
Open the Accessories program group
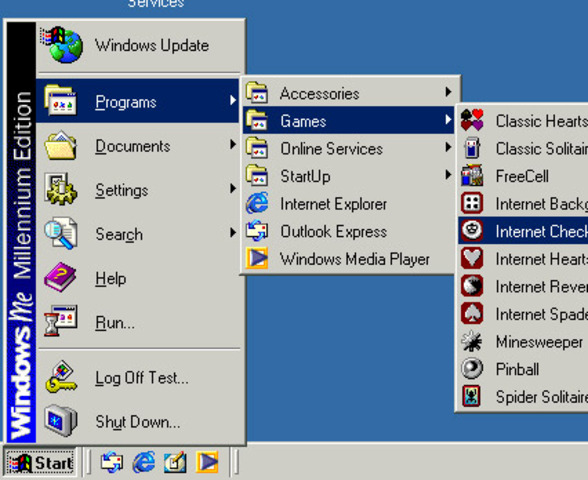coord(349,93)
